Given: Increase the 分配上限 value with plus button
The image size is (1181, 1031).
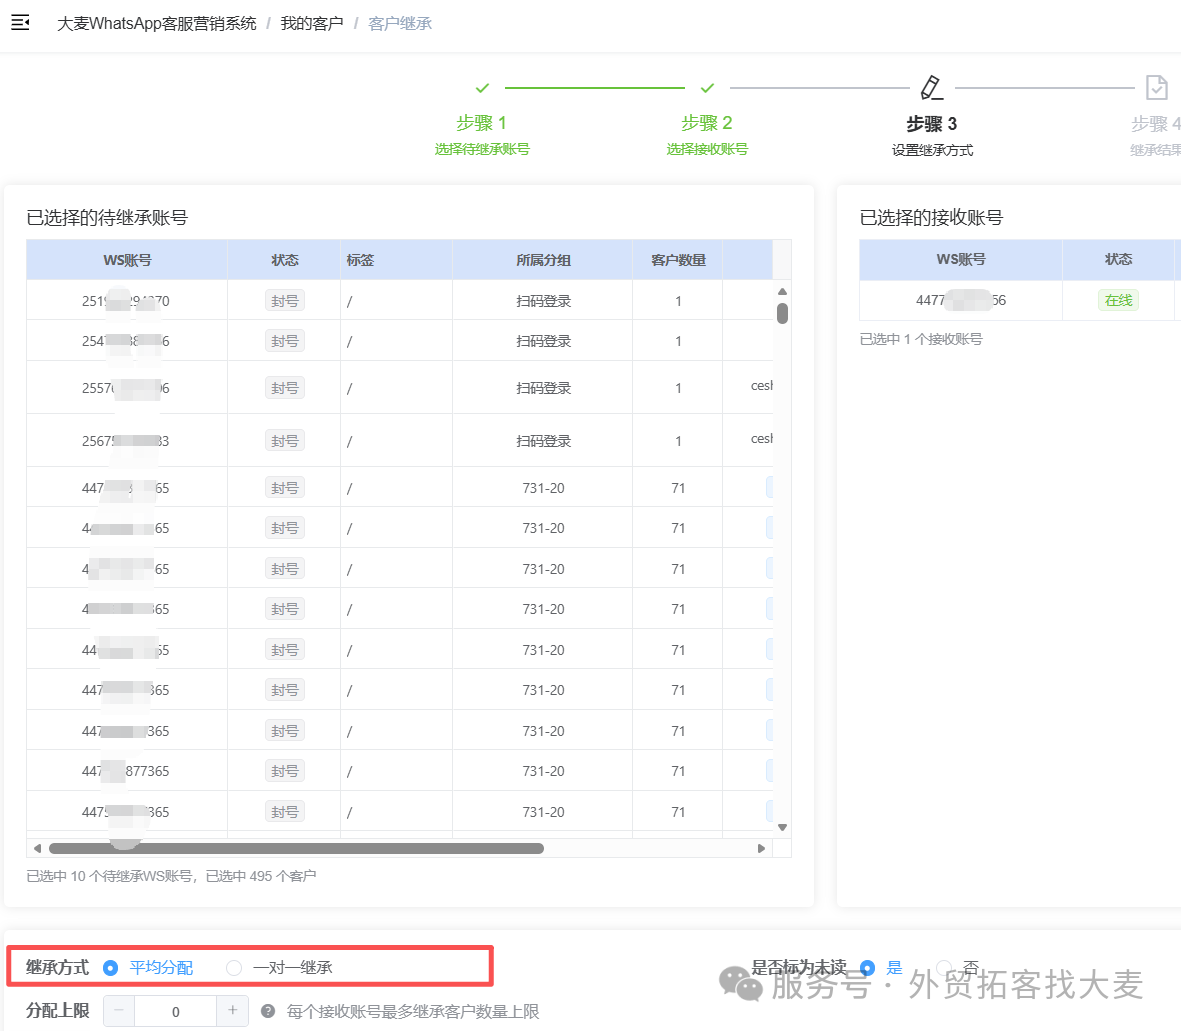Looking at the screenshot, I should click(233, 1011).
